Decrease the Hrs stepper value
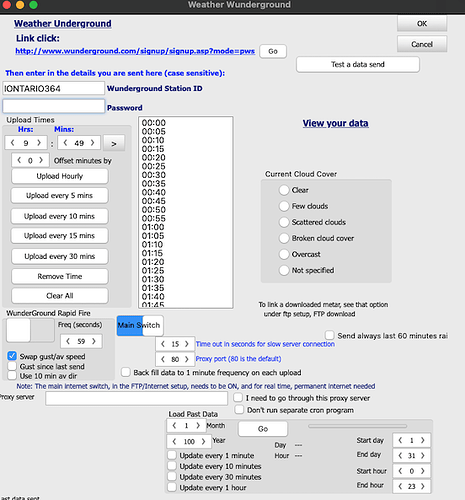The height and width of the screenshot is (500, 465). tap(13, 143)
